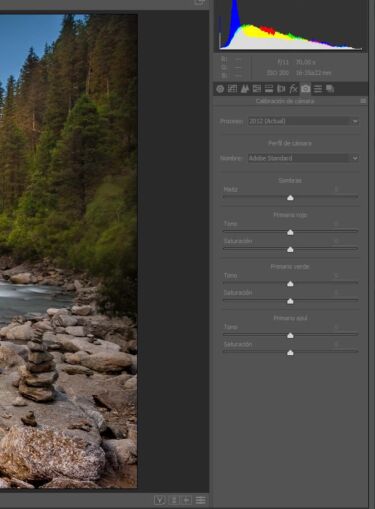The width and height of the screenshot is (375, 509).
Task: Select the Camera Calibration camera icon tab
Action: (x=305, y=89)
